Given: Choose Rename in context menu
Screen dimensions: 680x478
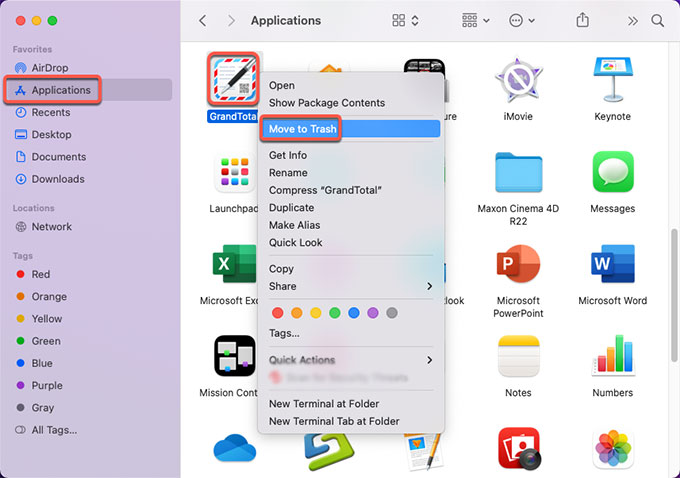Looking at the screenshot, I should 288,173.
